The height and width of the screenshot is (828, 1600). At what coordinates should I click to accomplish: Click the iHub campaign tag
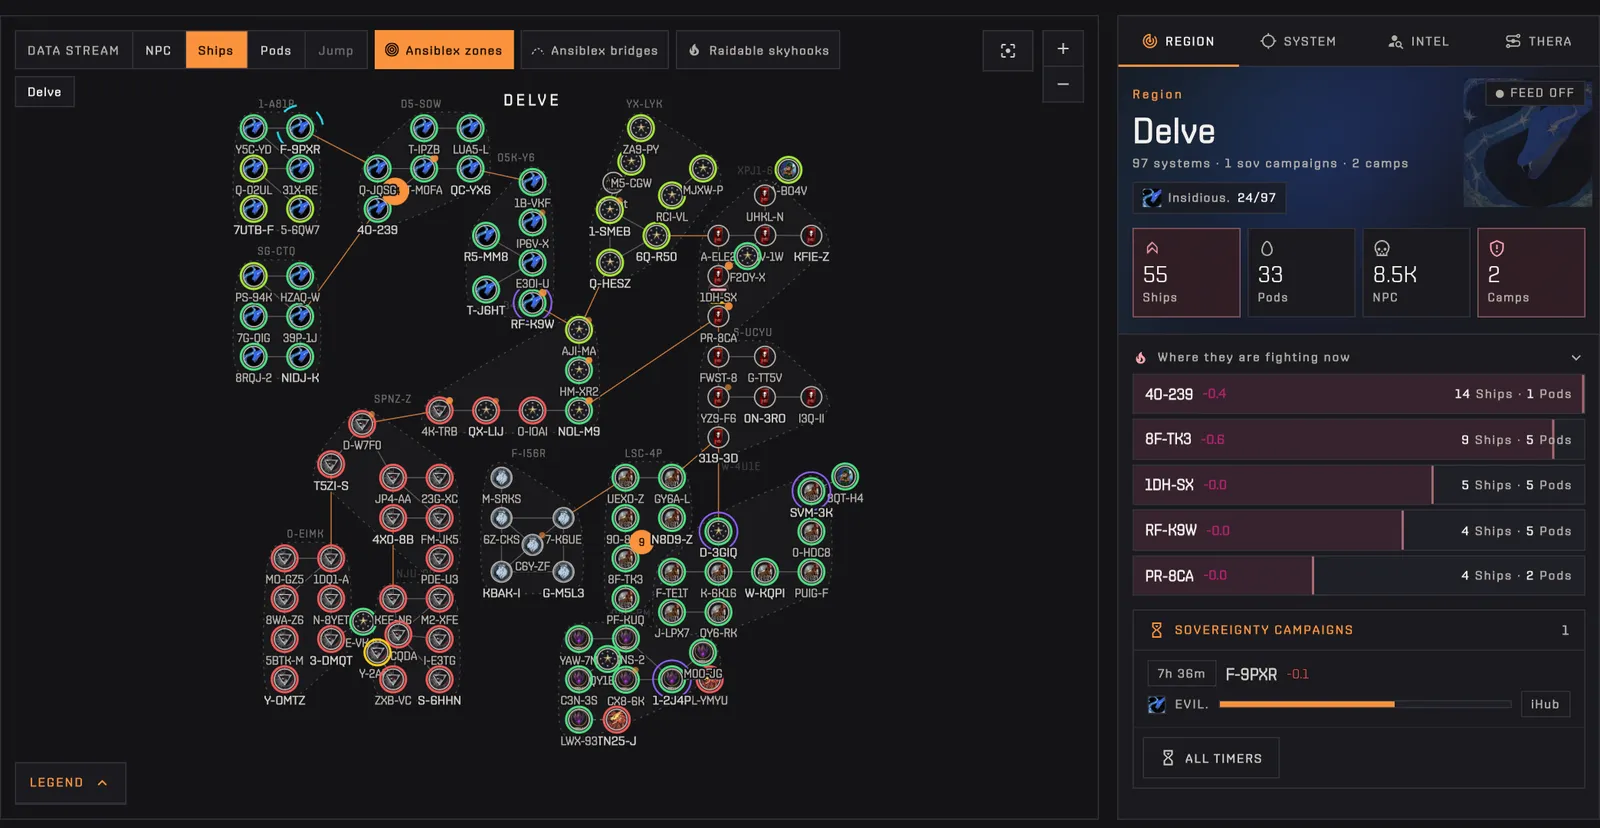coord(1545,704)
